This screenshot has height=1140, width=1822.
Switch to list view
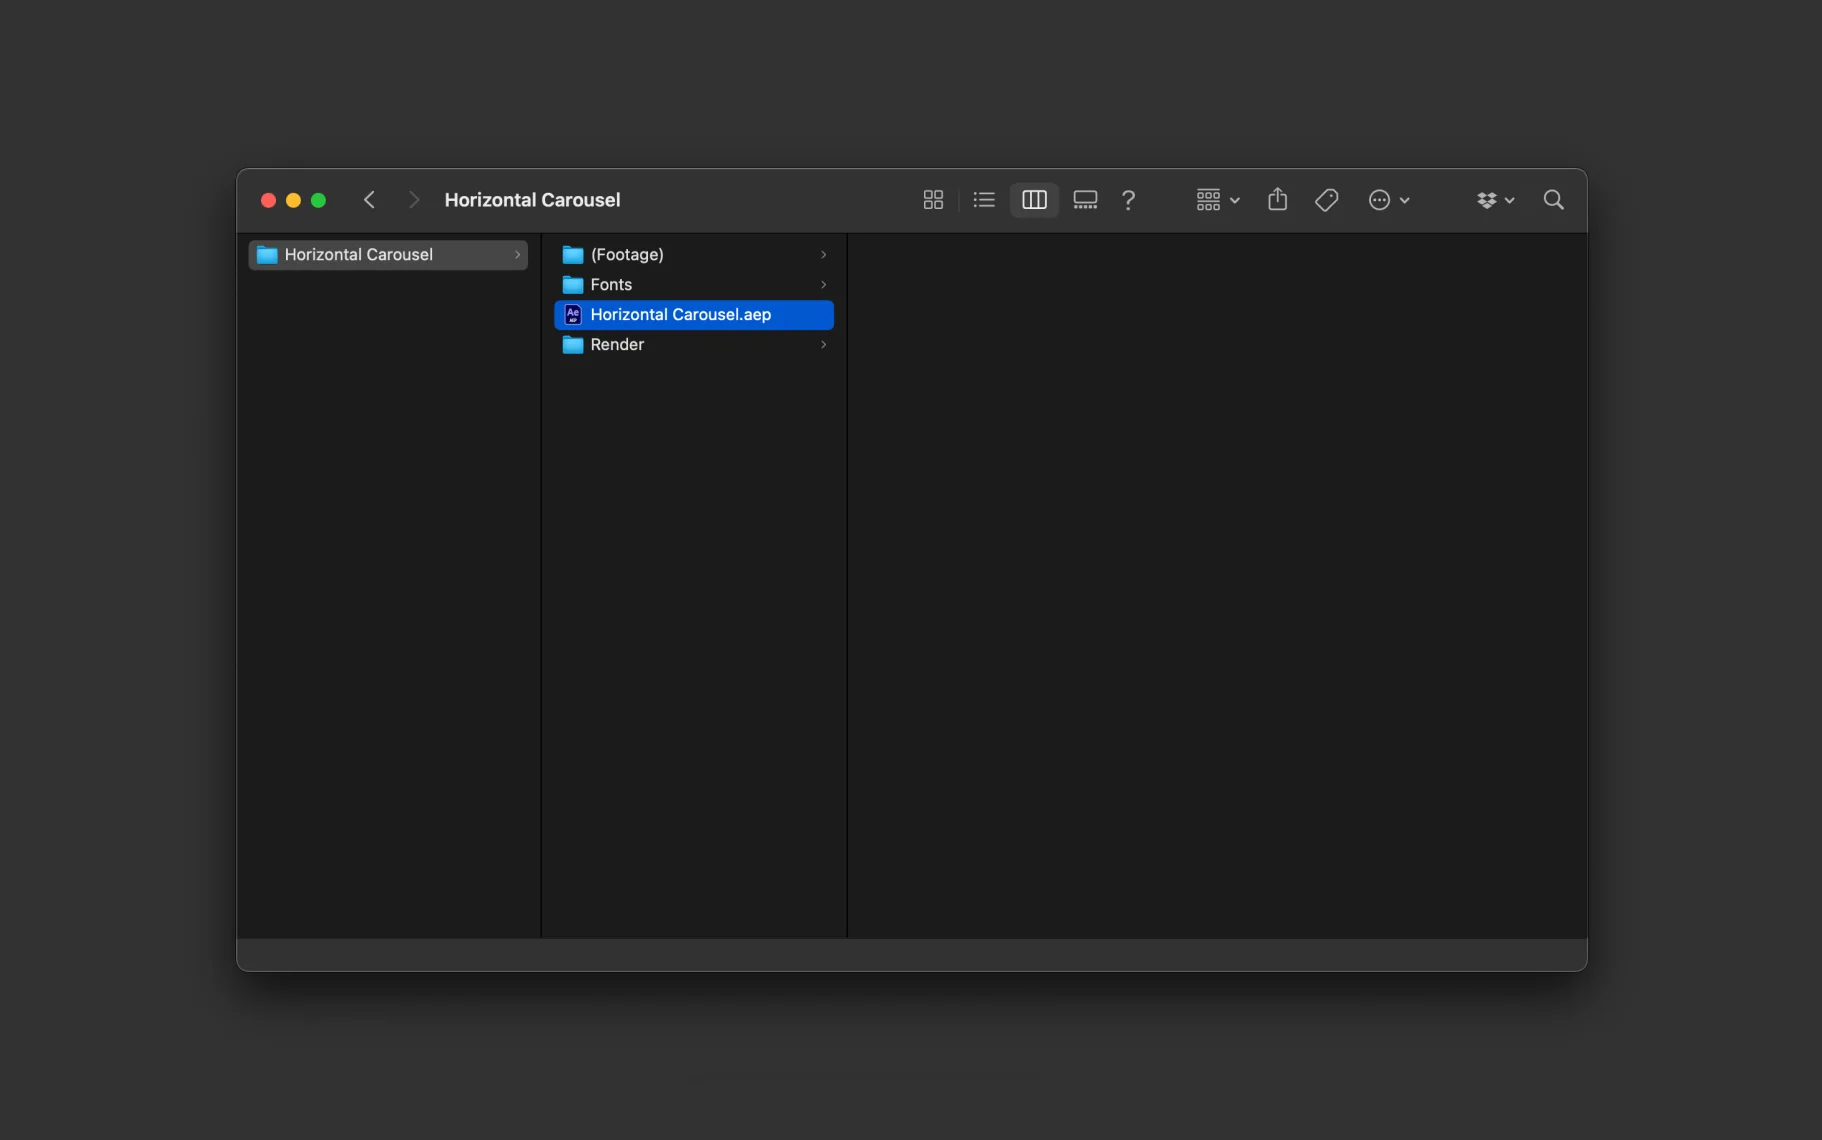coord(984,200)
